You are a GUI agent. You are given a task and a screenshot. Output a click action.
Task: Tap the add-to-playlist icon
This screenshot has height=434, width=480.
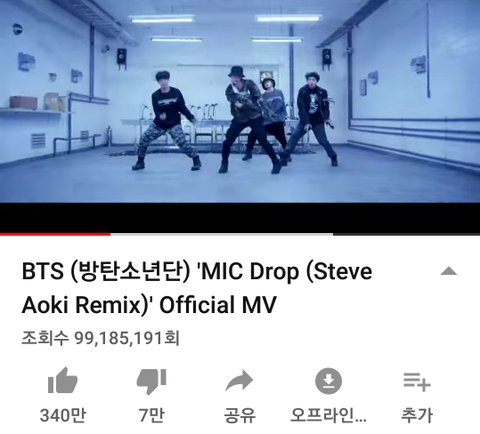(x=417, y=382)
